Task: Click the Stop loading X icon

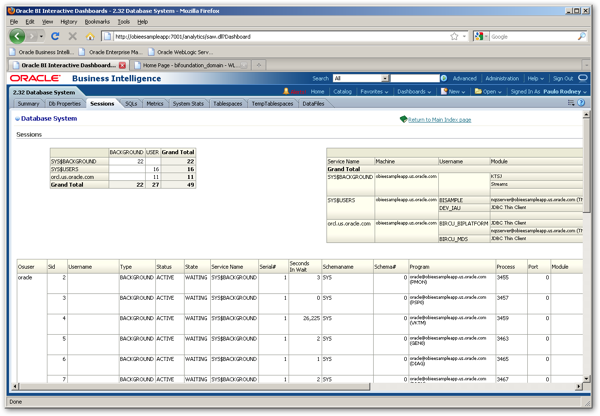Action: (x=72, y=36)
